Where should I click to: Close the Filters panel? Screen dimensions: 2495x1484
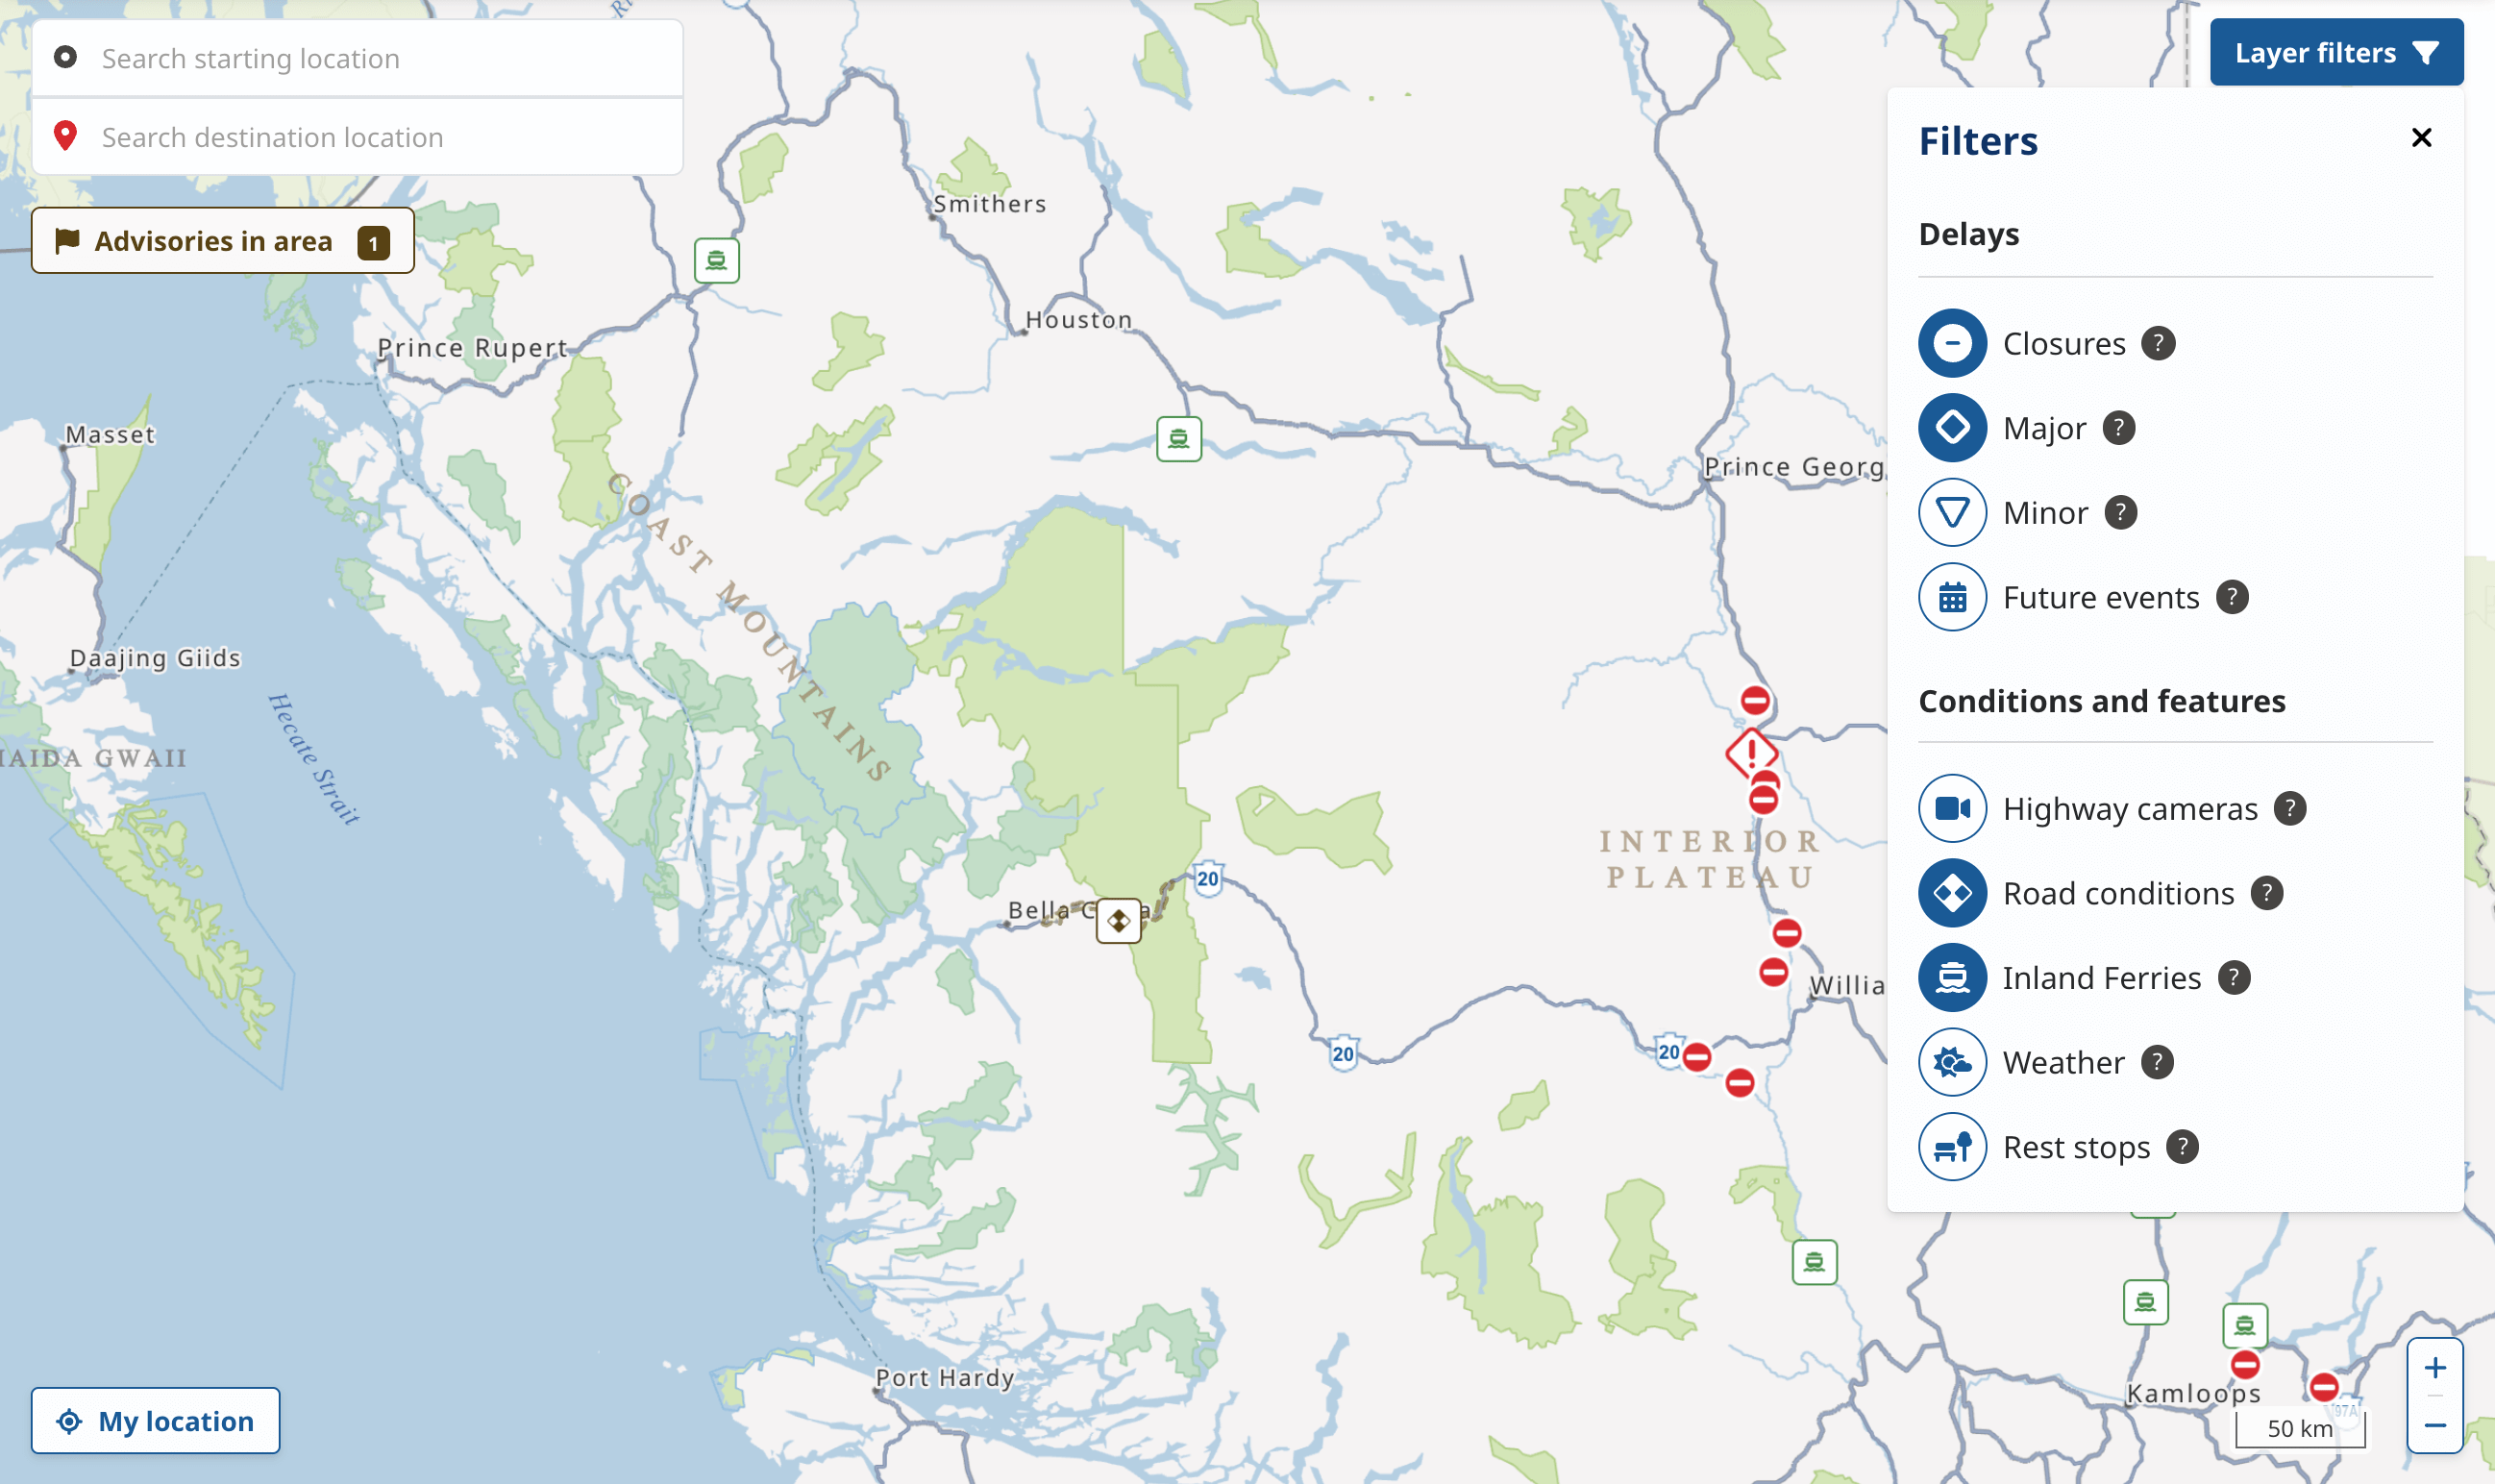click(x=2423, y=137)
